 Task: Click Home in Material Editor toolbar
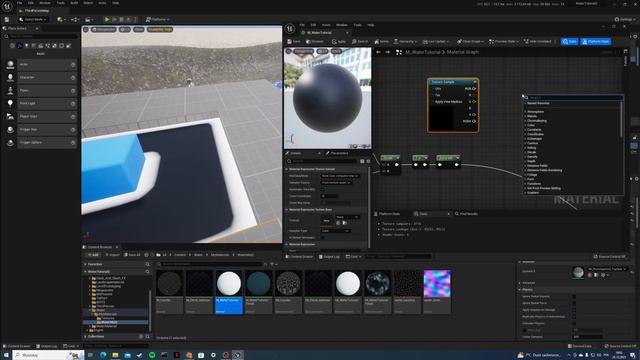tap(382, 41)
